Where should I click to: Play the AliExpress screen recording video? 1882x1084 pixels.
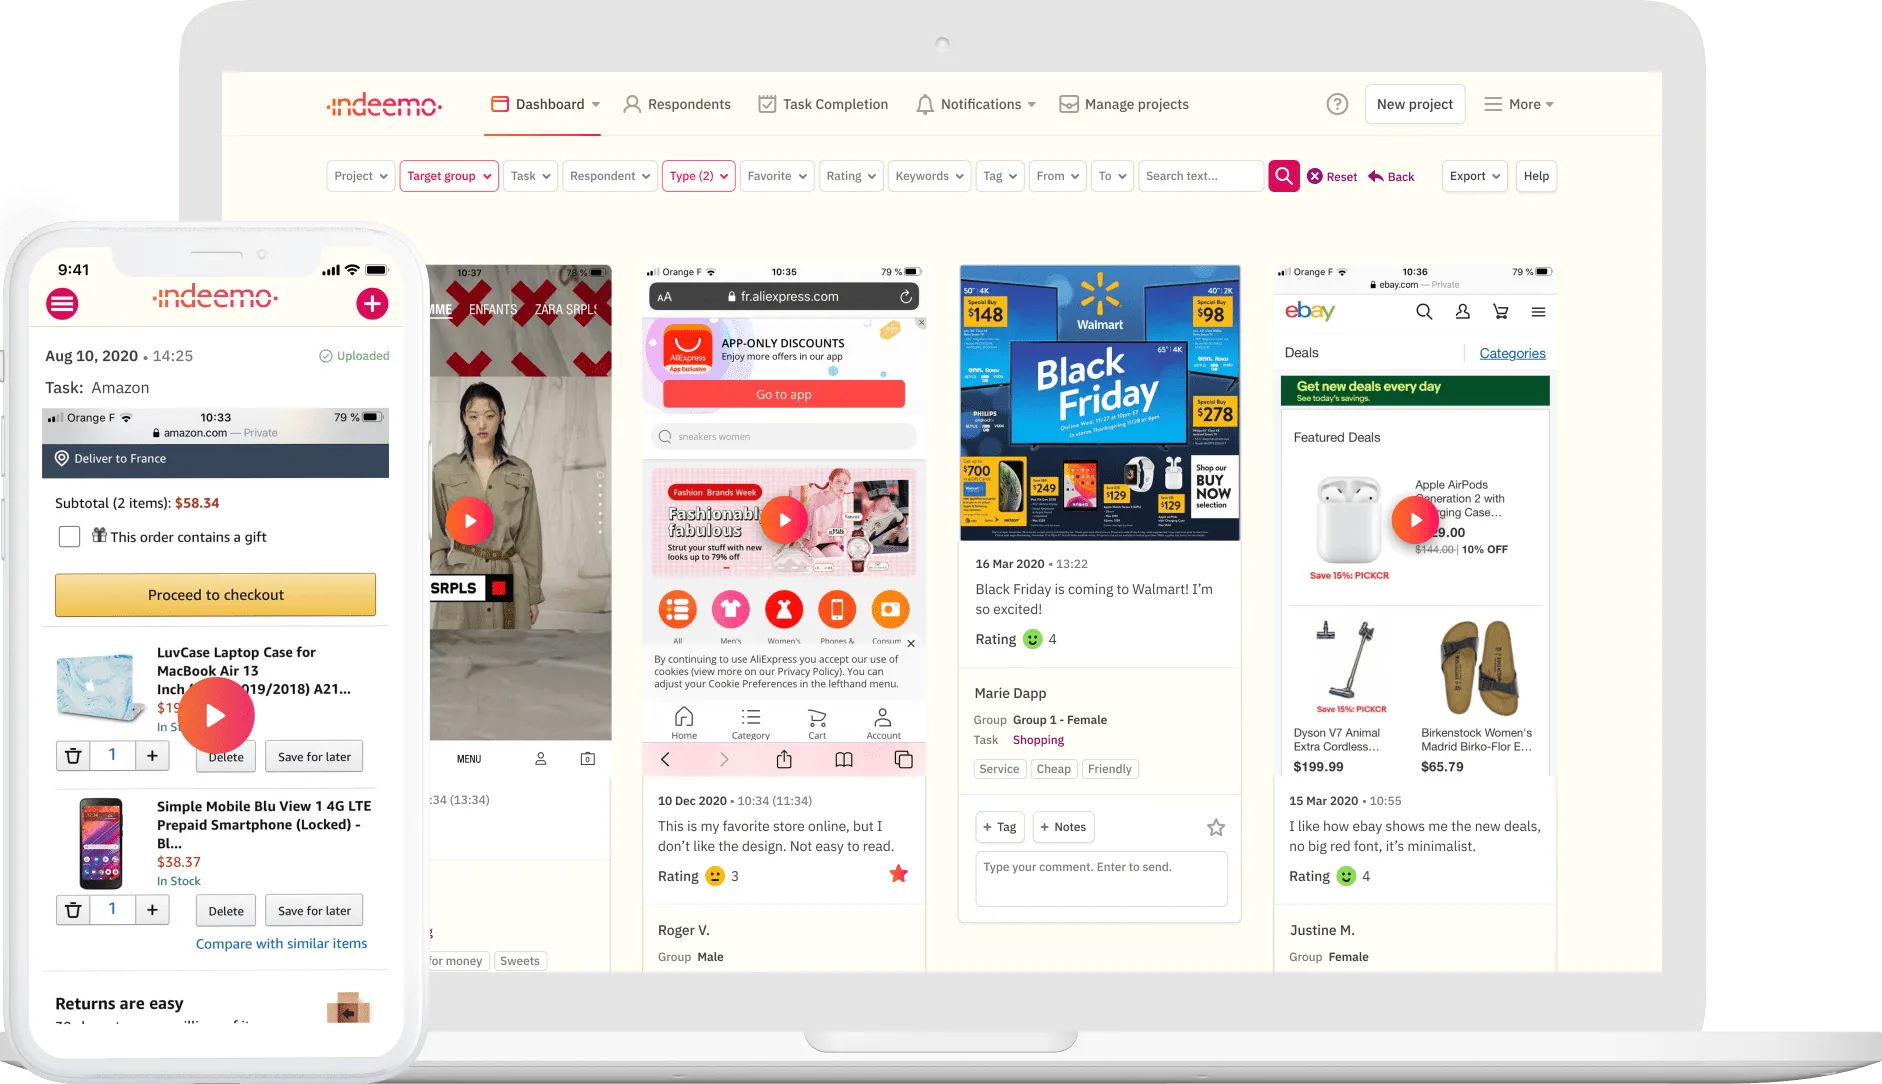click(x=784, y=520)
